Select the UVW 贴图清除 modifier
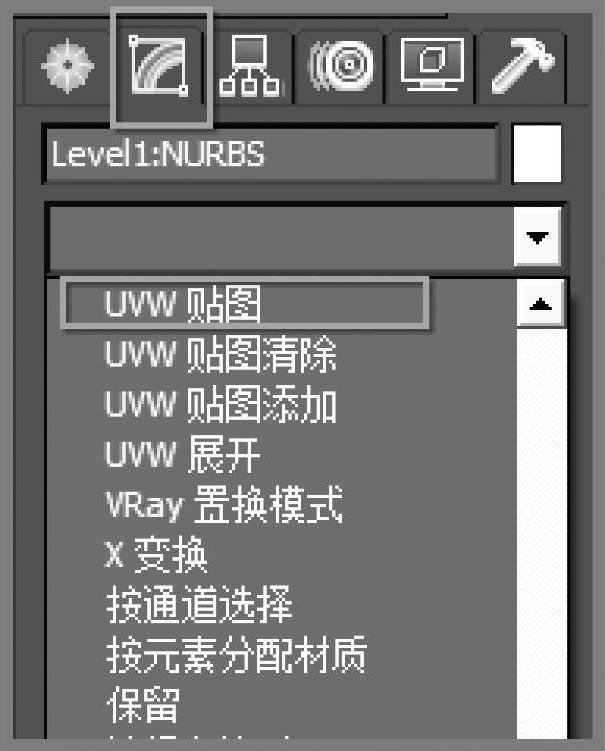 [x=220, y=355]
